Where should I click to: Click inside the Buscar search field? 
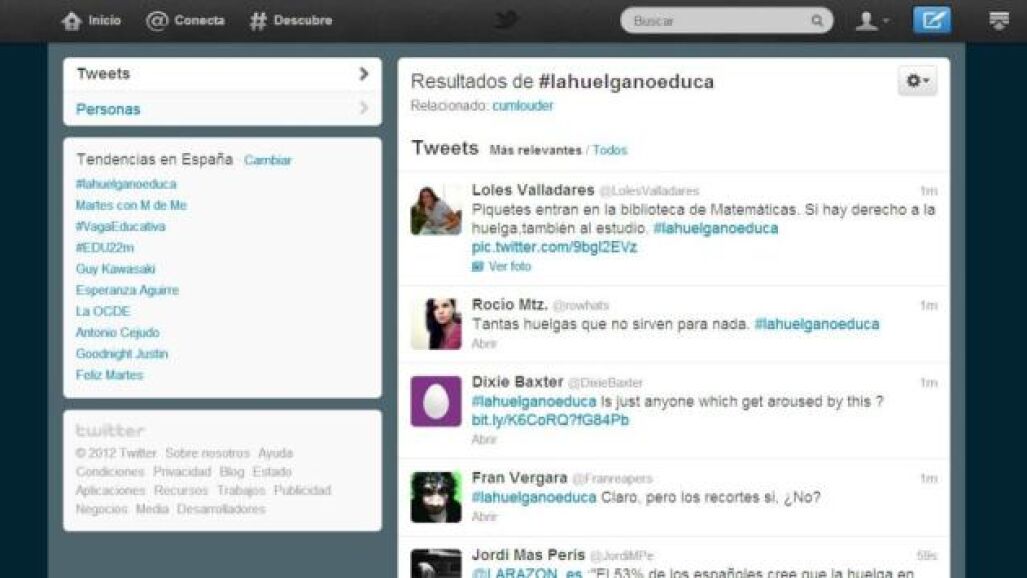[x=719, y=21]
